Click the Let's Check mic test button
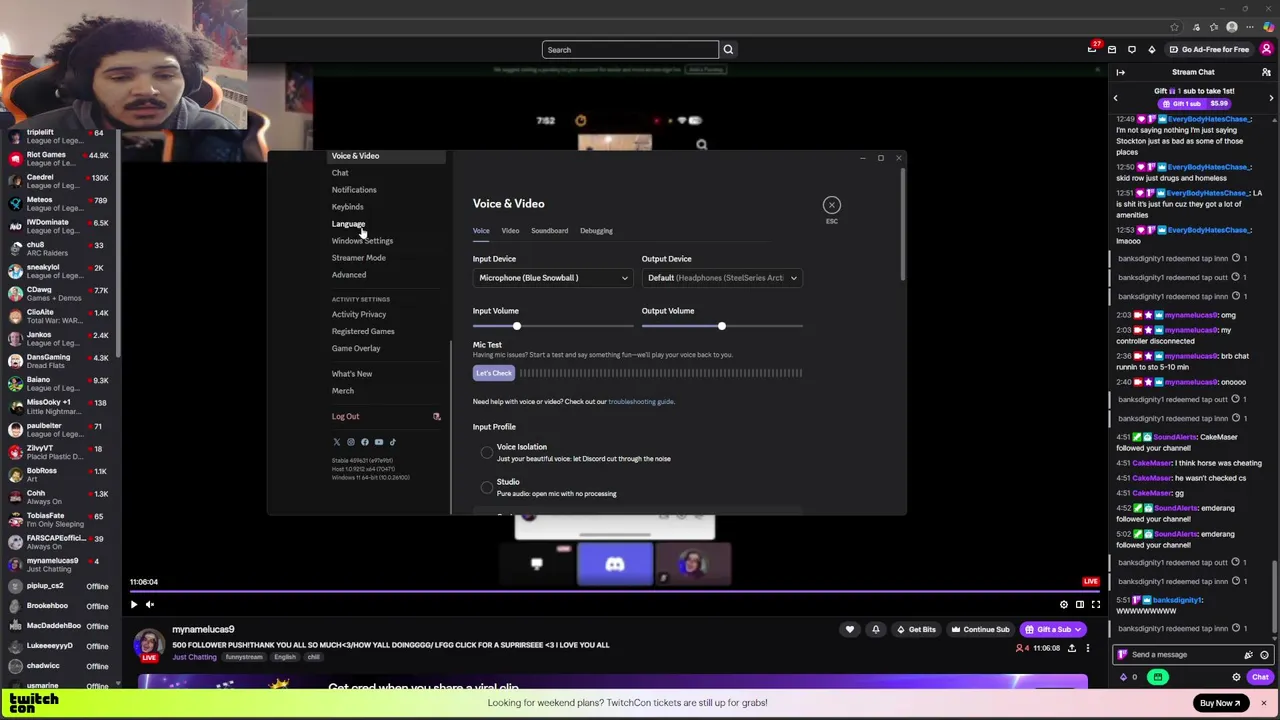This screenshot has width=1280, height=720. (x=493, y=373)
